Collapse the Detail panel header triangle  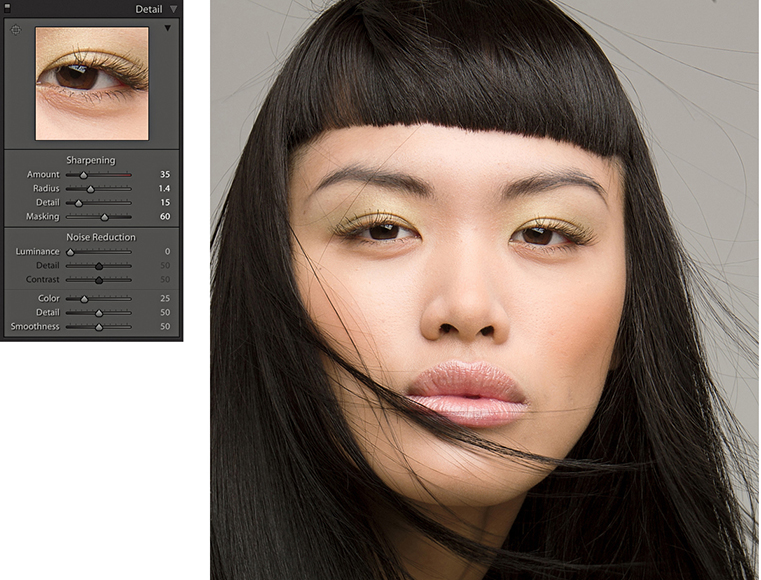coord(173,9)
